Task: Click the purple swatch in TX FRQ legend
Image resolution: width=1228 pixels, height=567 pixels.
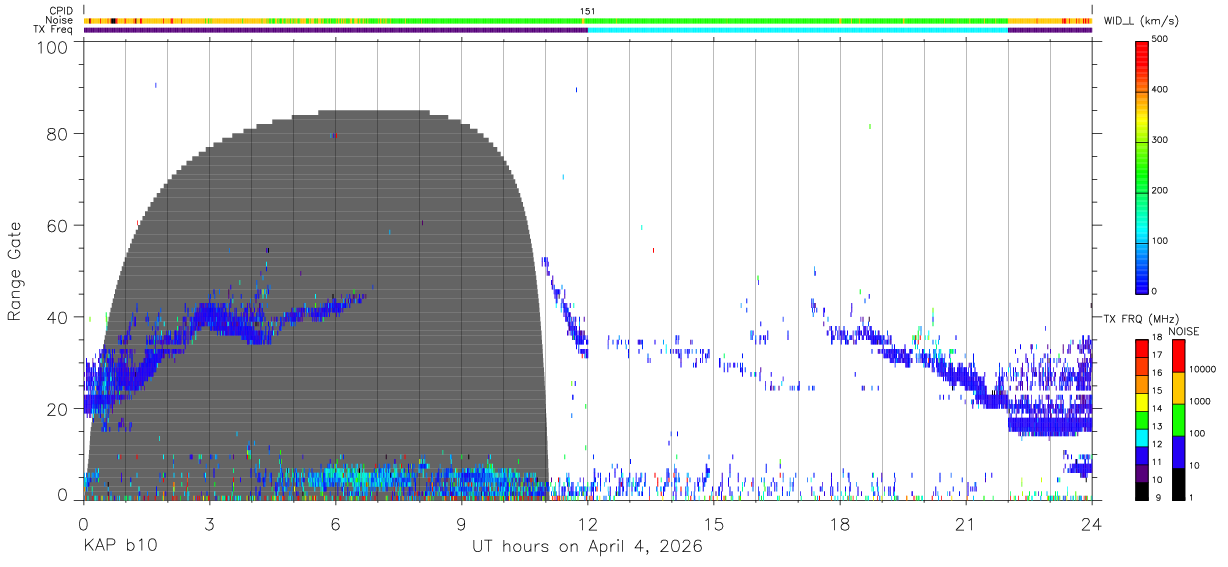Action: pos(1142,473)
